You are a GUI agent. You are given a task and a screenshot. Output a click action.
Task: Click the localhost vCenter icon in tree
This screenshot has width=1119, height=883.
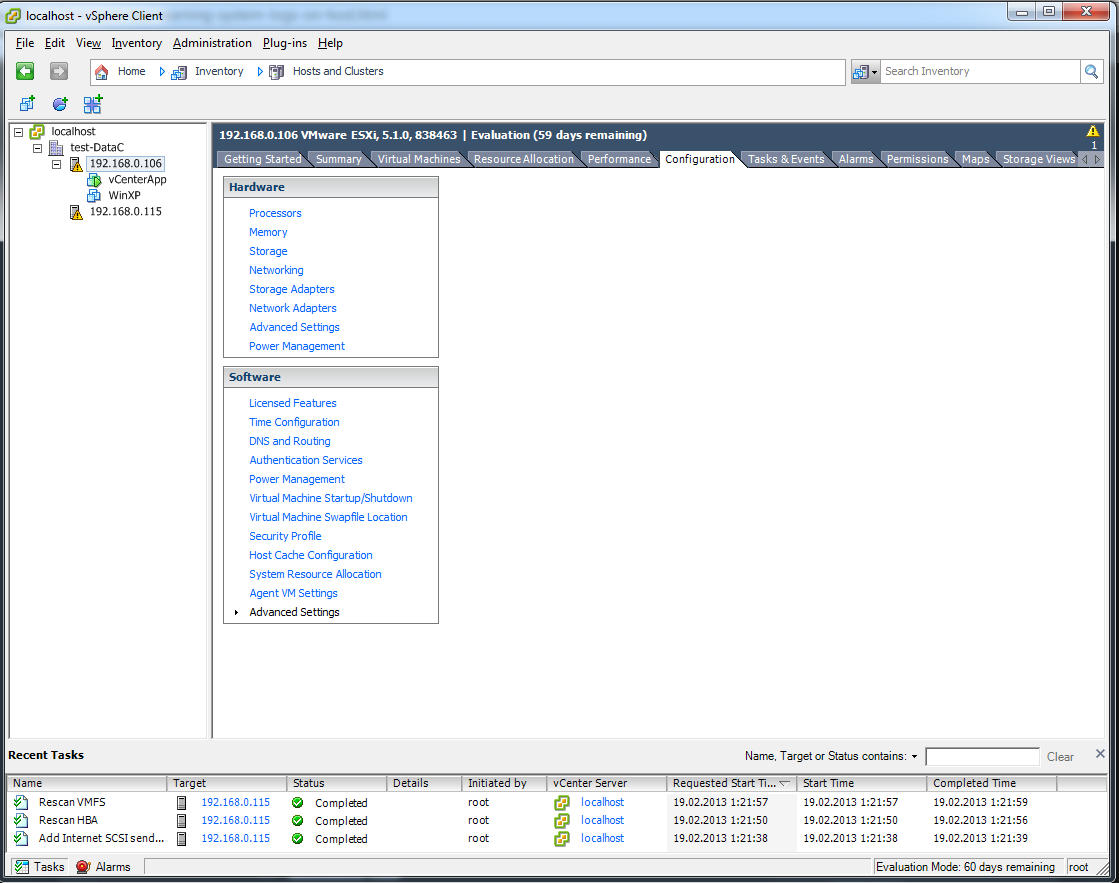pos(37,131)
